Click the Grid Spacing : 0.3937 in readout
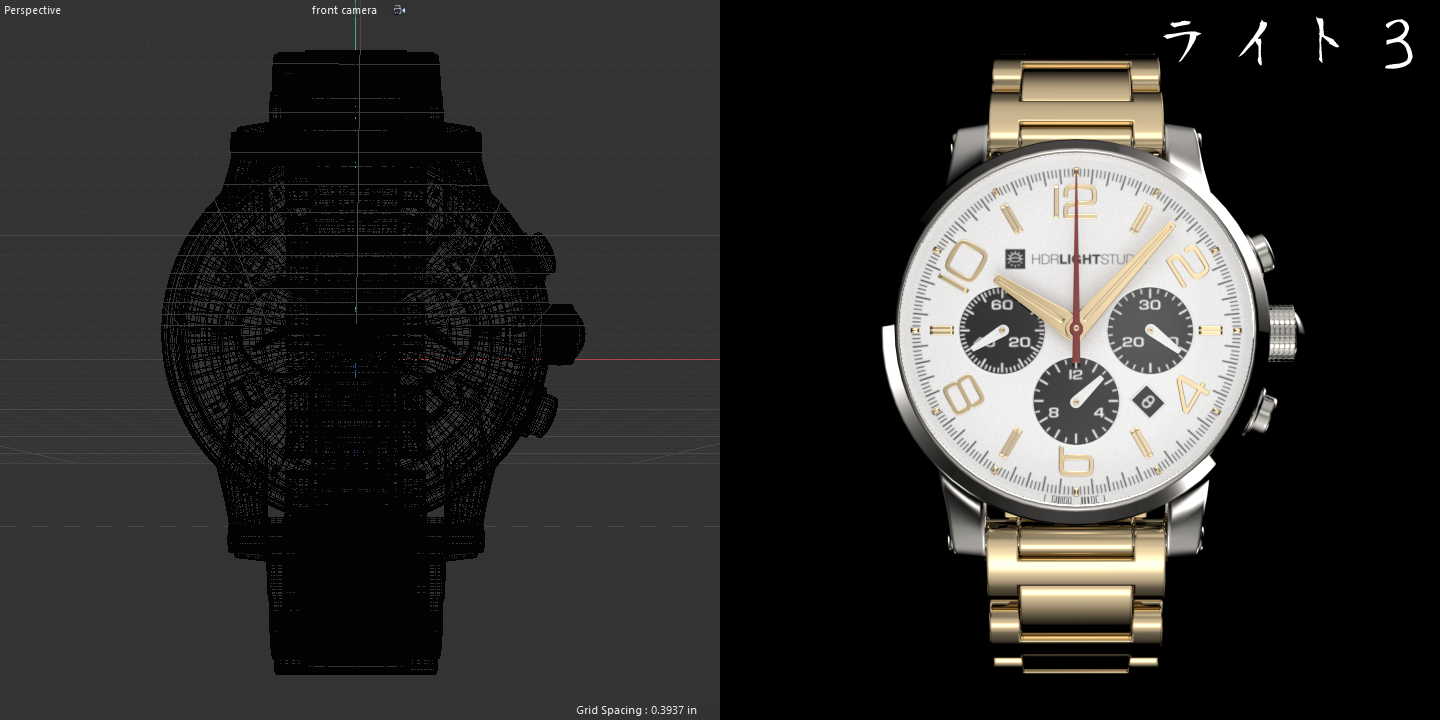The width and height of the screenshot is (1440, 720). [x=636, y=710]
